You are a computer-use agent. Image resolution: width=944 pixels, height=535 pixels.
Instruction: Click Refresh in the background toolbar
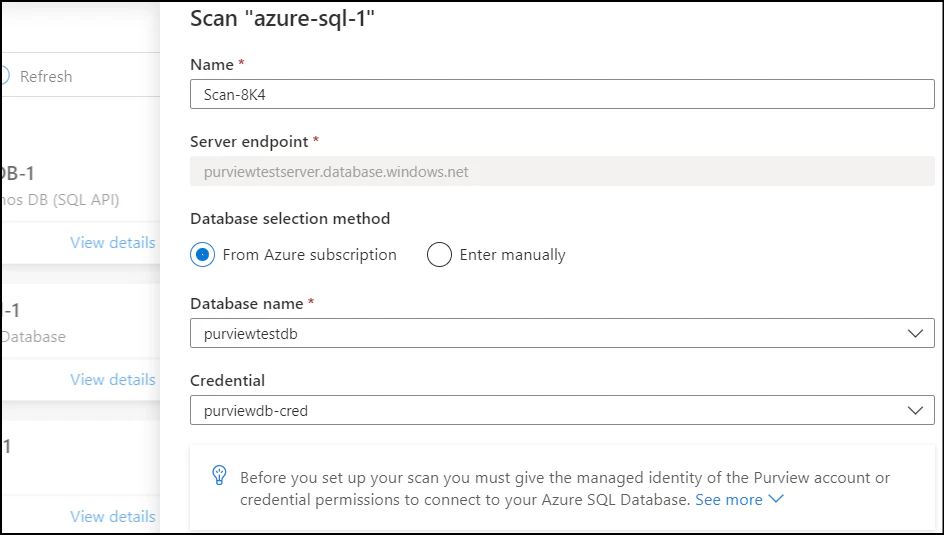46,76
